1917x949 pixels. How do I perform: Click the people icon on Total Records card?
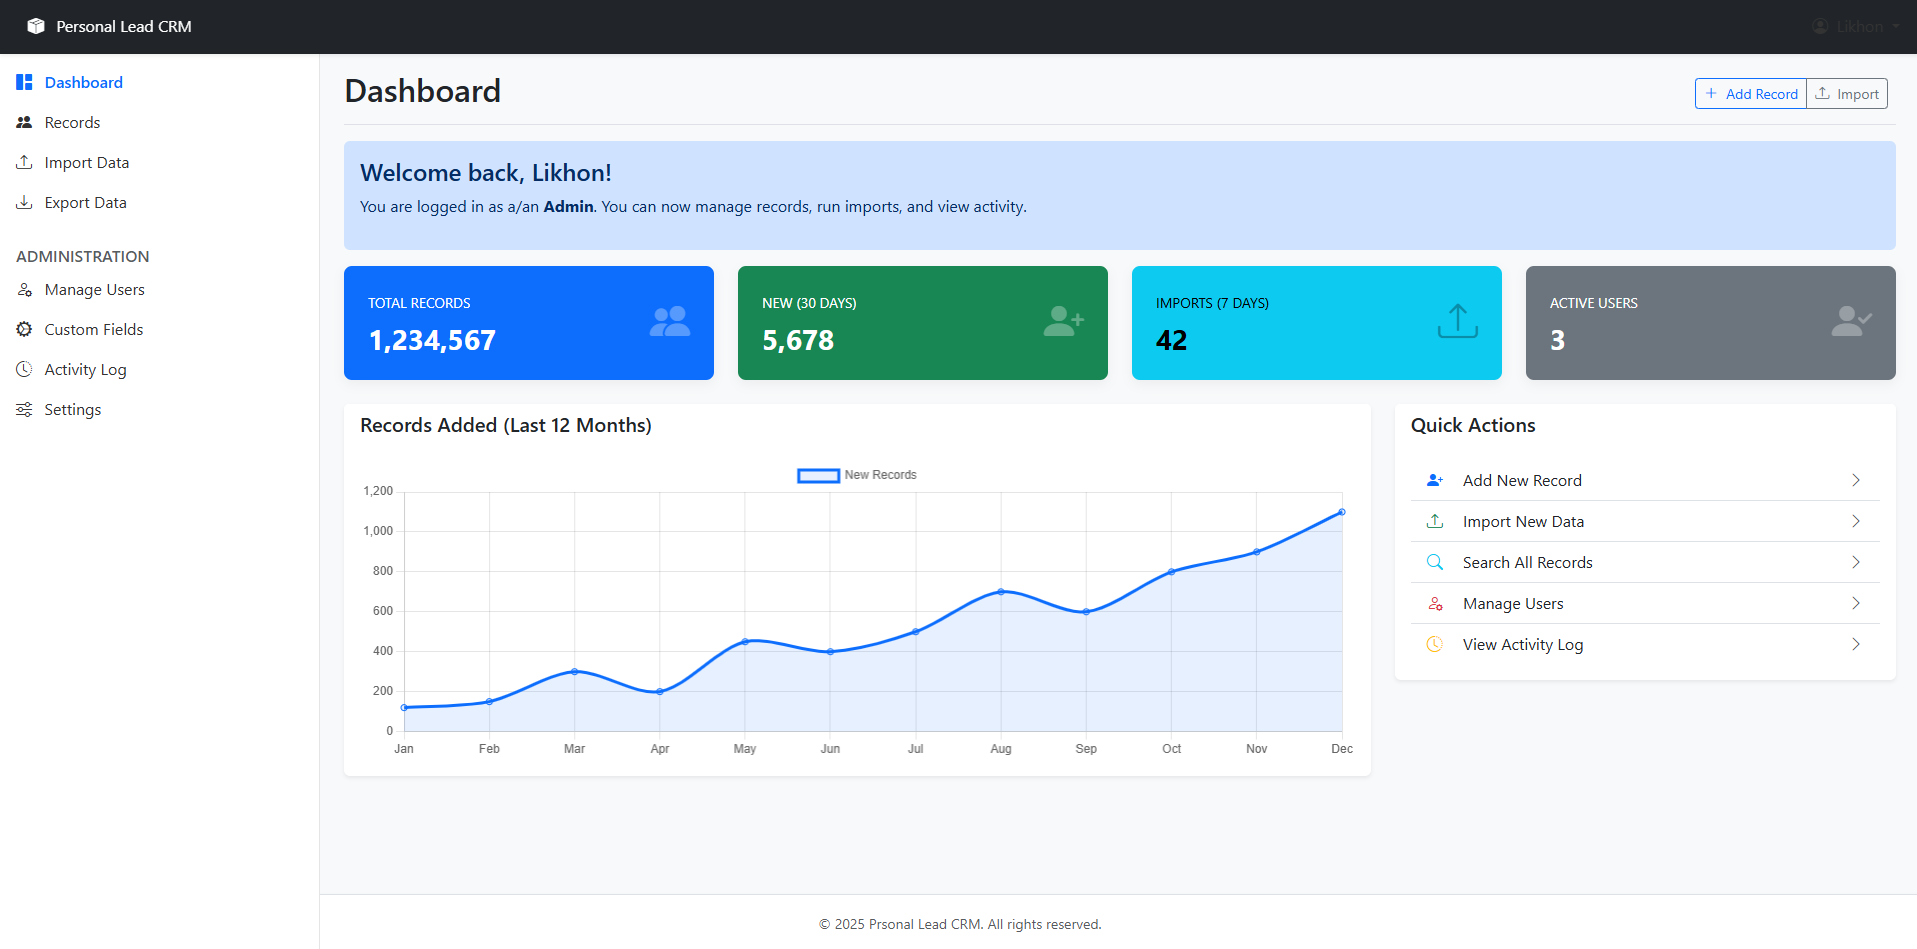669,321
